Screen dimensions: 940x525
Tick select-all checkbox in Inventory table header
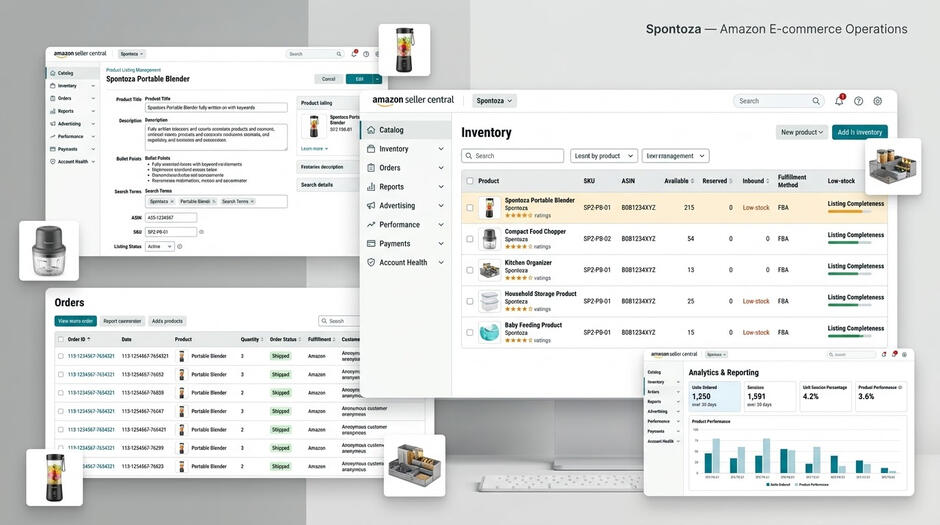click(470, 181)
